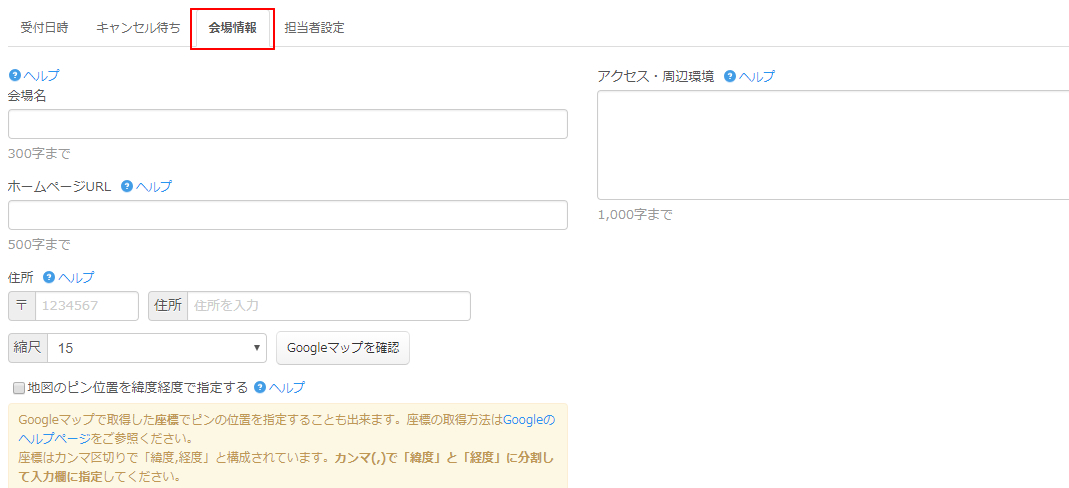The width and height of the screenshot is (1069, 488).
Task: Focus the ホームページURL input field
Action: click(287, 215)
